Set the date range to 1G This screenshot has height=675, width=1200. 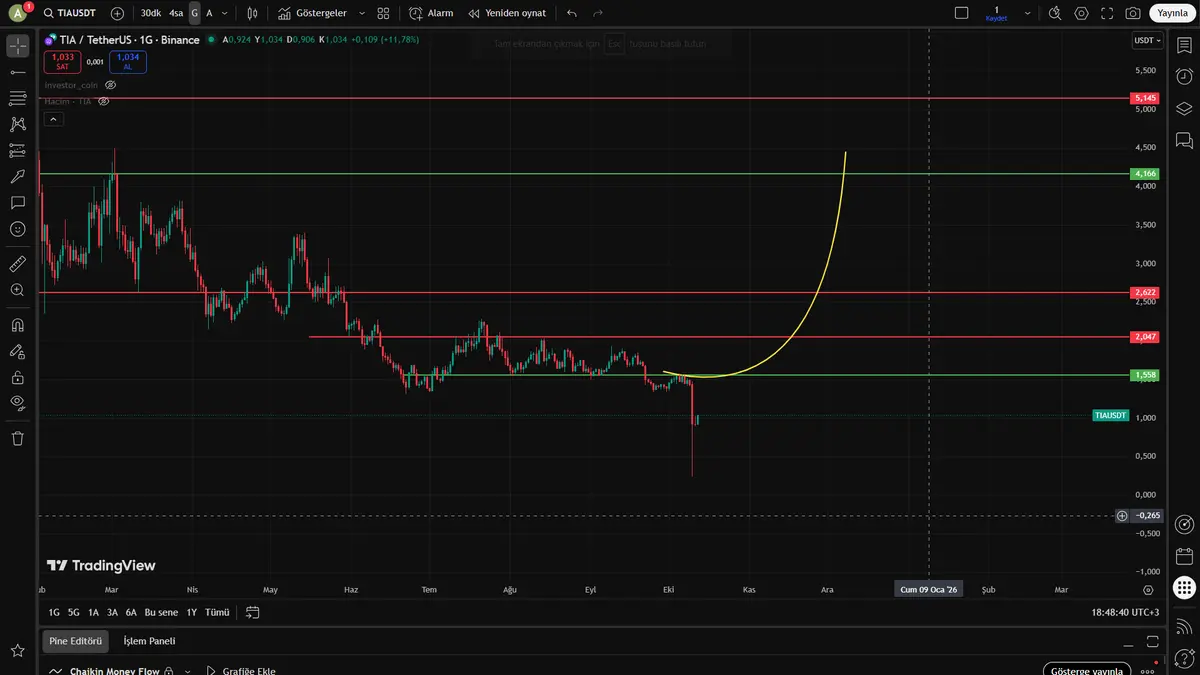click(x=54, y=612)
